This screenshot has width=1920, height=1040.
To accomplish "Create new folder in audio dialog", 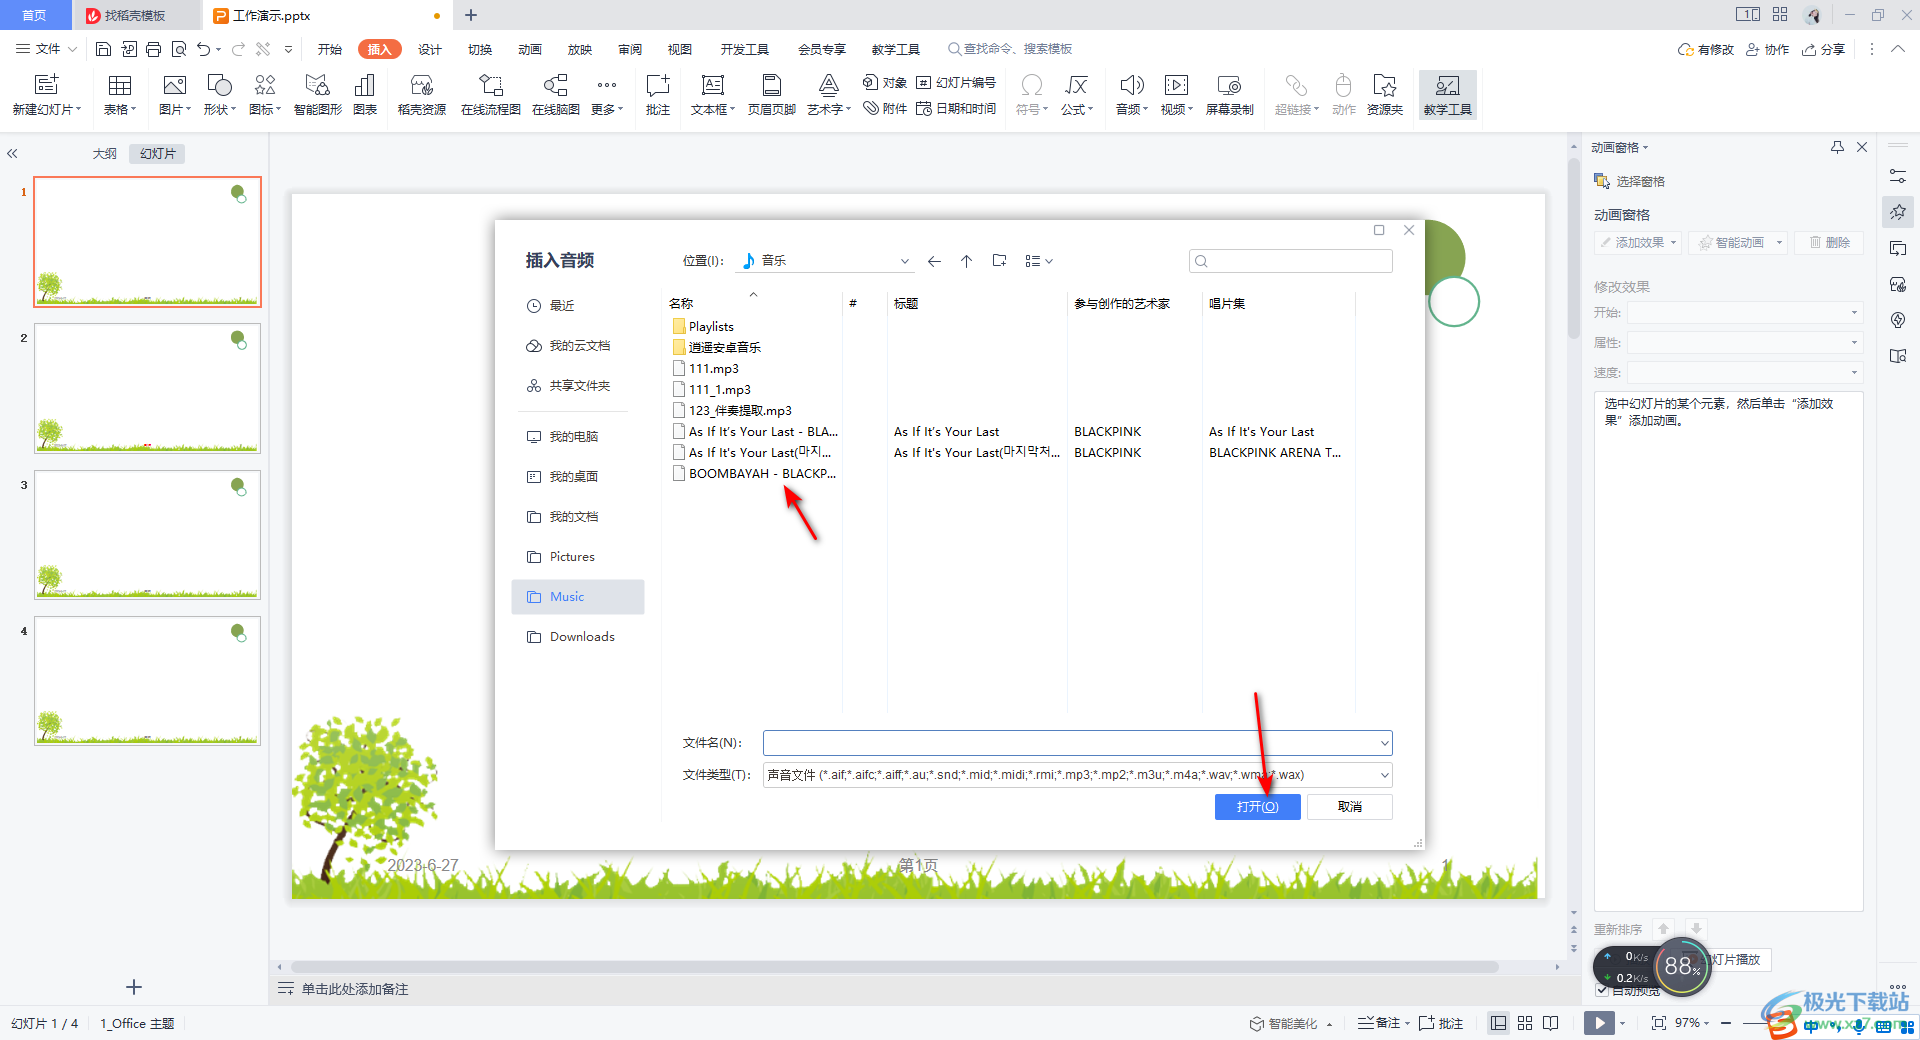I will coord(999,261).
